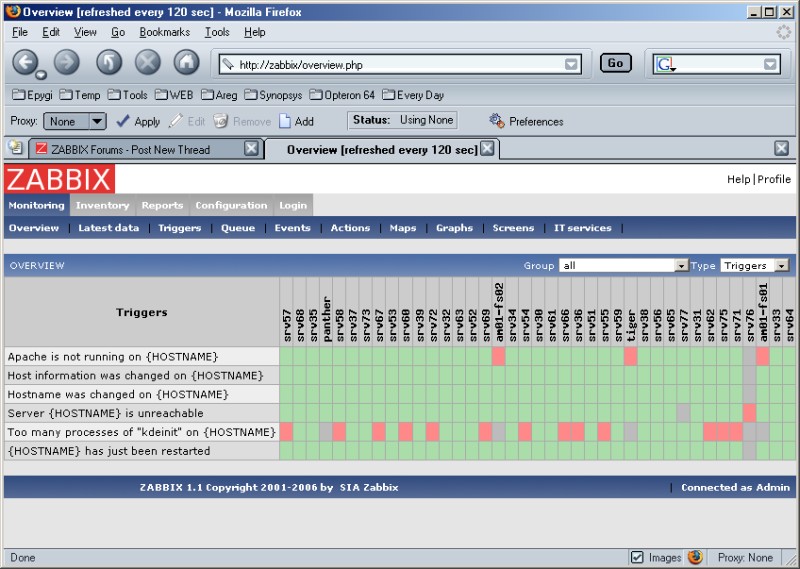Open the Bookmarks menu
Viewport: 800px width, 569px height.
pyautogui.click(x=164, y=32)
